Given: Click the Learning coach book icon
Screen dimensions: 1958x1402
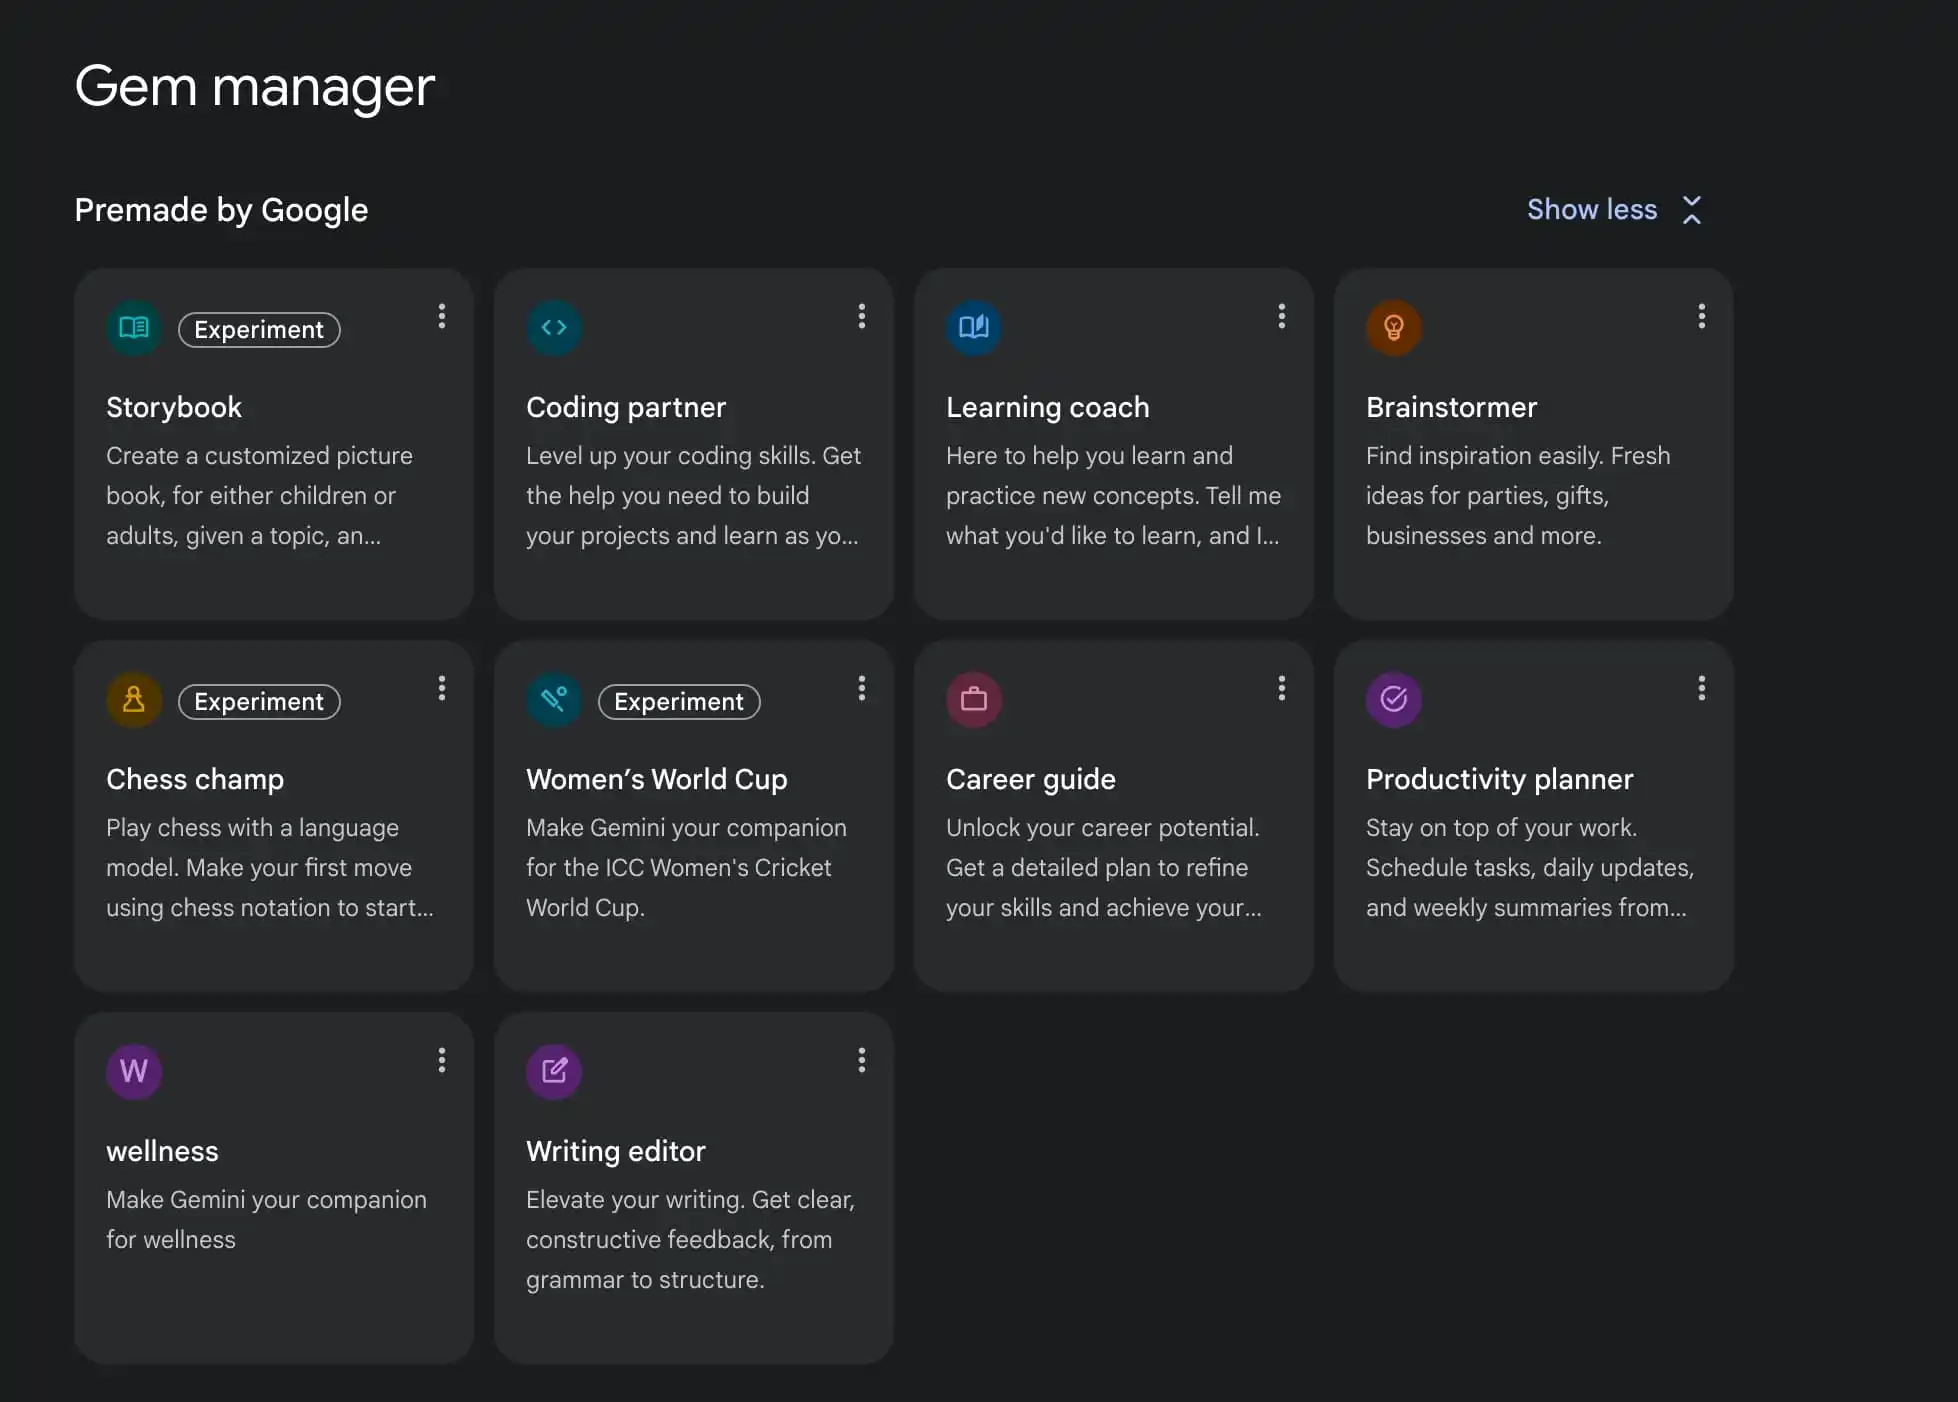Looking at the screenshot, I should pyautogui.click(x=974, y=328).
